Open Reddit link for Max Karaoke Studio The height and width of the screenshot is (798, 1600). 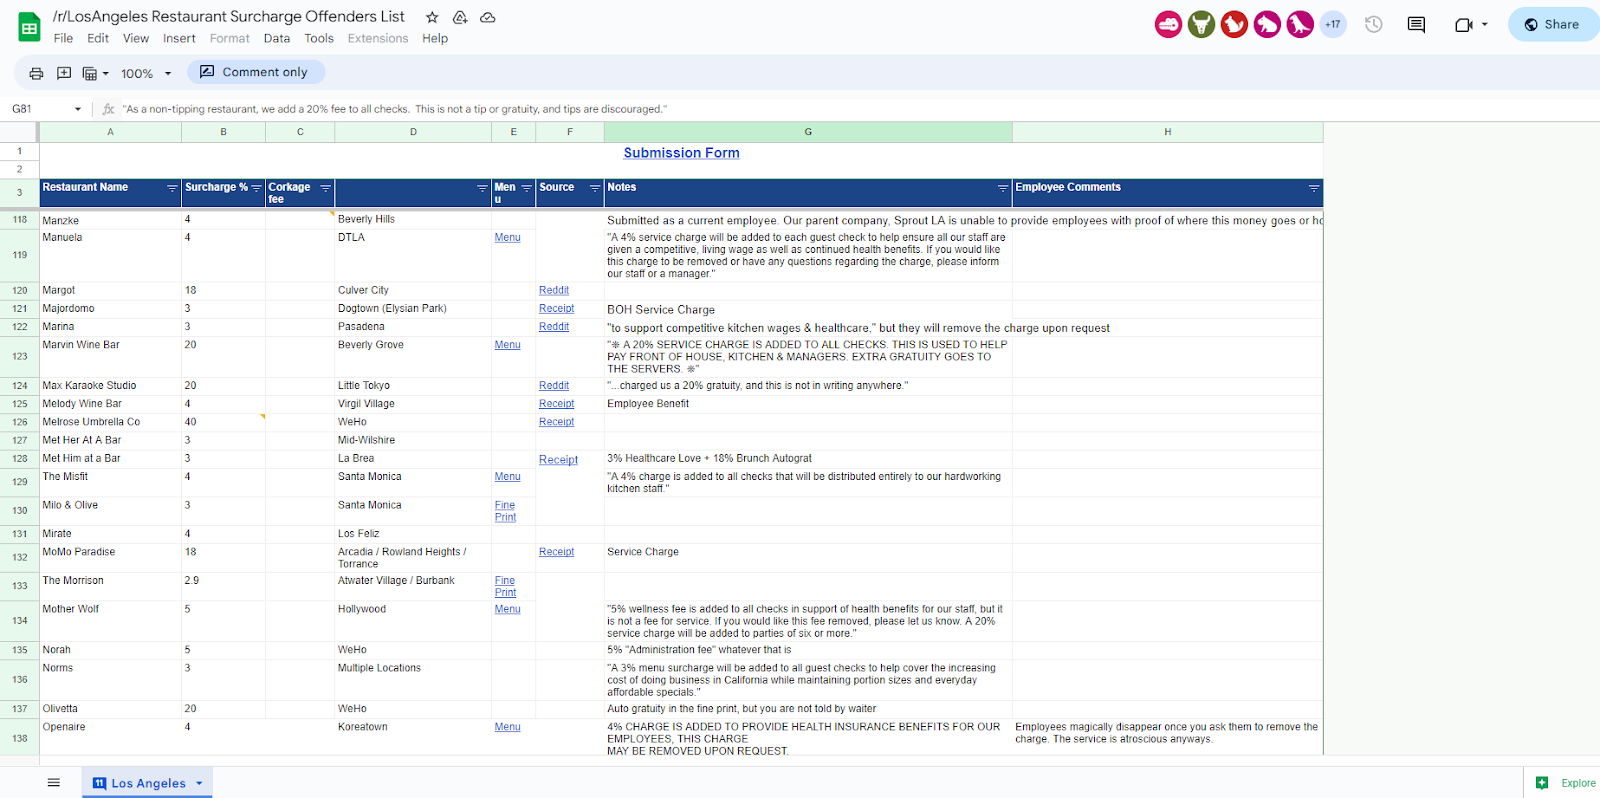[554, 386]
